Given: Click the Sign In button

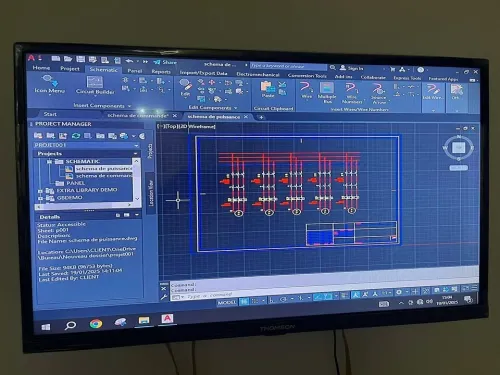Looking at the screenshot, I should tap(352, 68).
